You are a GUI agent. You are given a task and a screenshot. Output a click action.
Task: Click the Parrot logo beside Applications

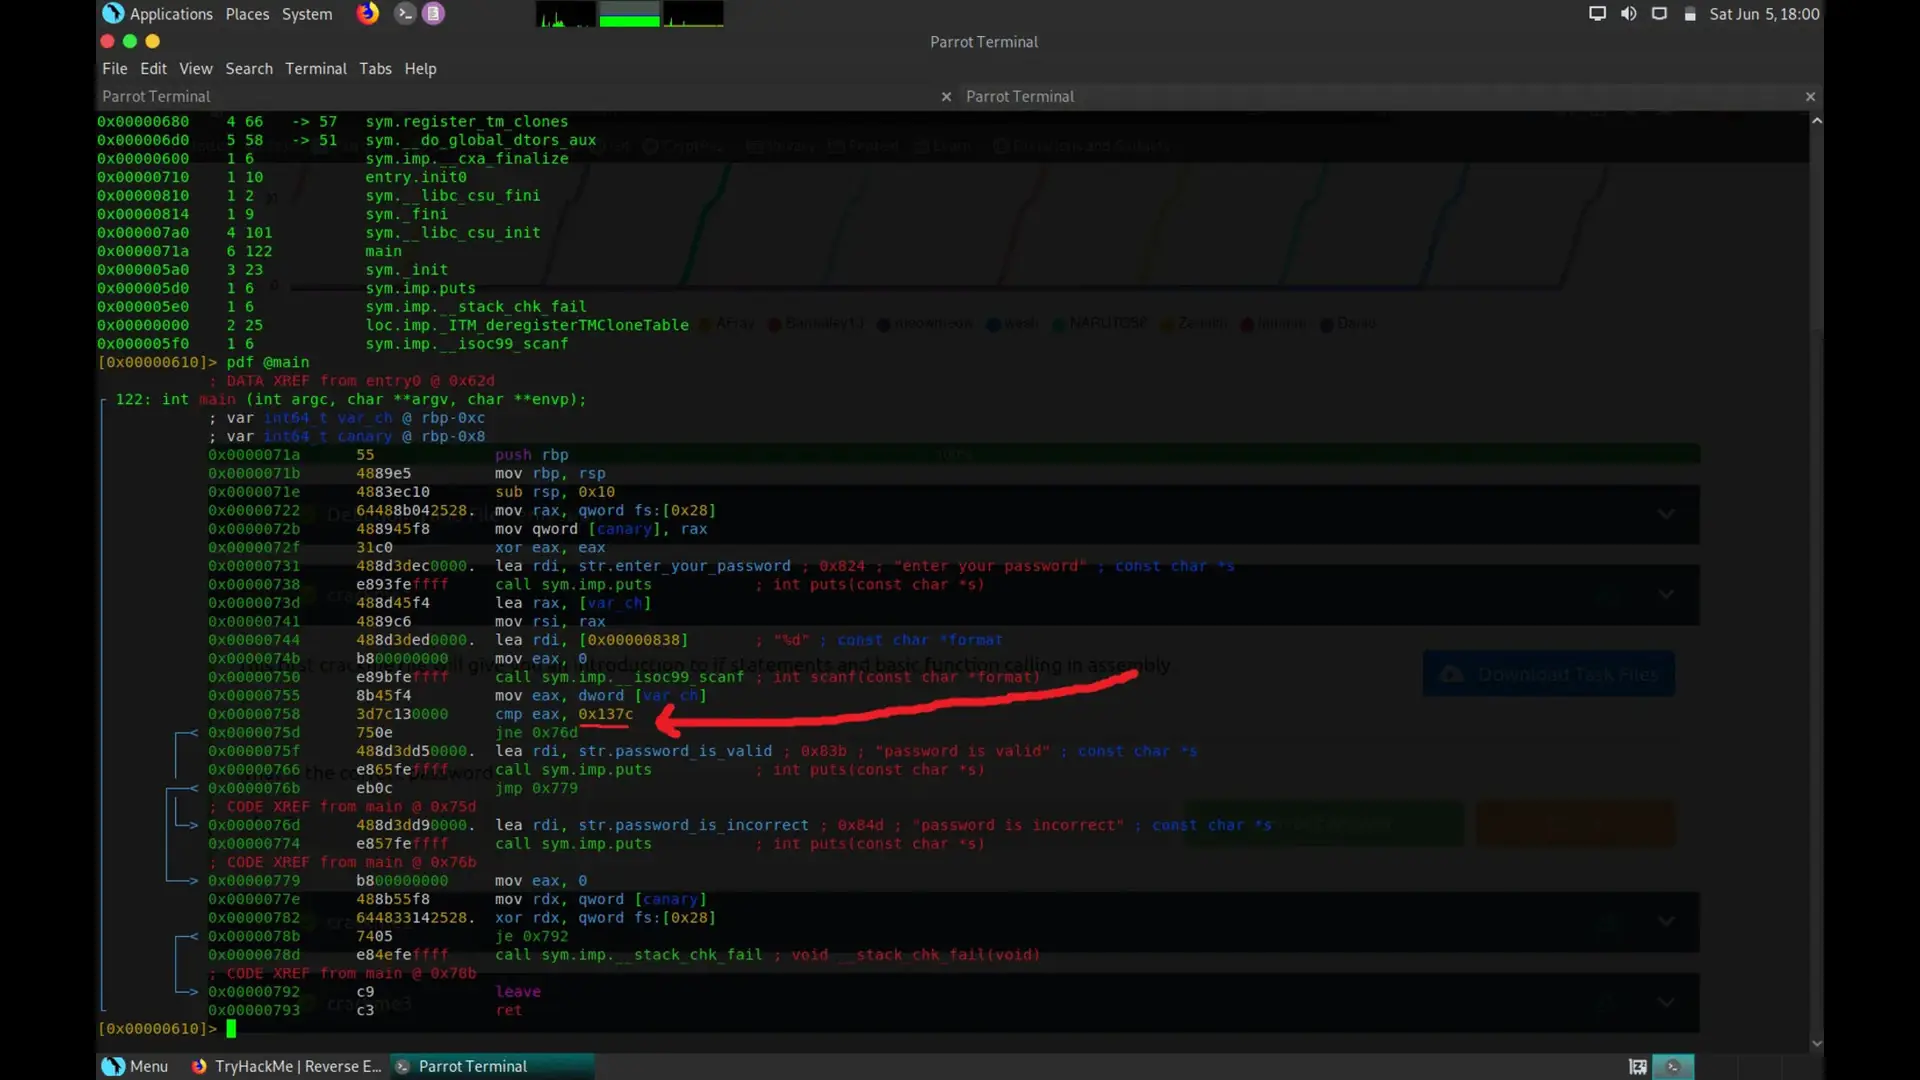coord(113,13)
